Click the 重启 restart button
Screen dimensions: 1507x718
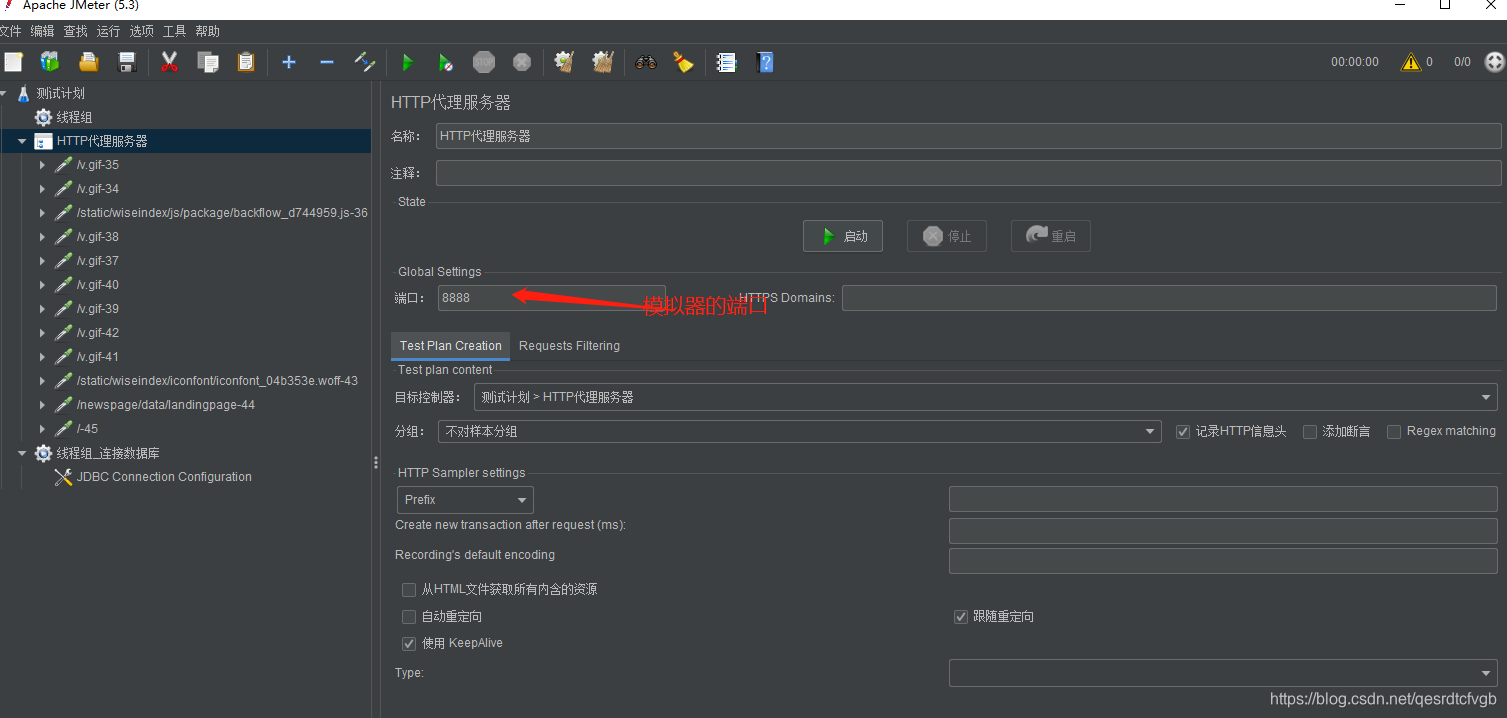(x=1051, y=236)
